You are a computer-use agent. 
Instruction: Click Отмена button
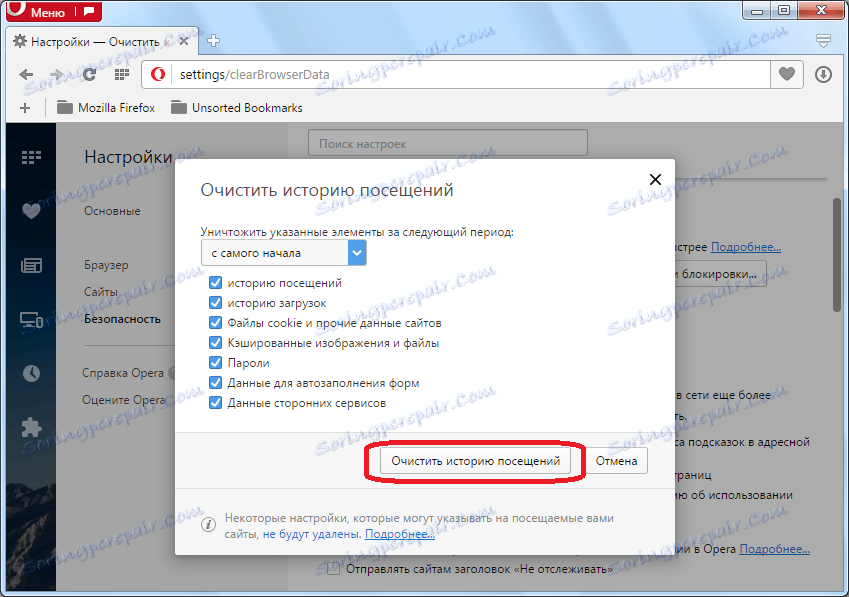616,461
